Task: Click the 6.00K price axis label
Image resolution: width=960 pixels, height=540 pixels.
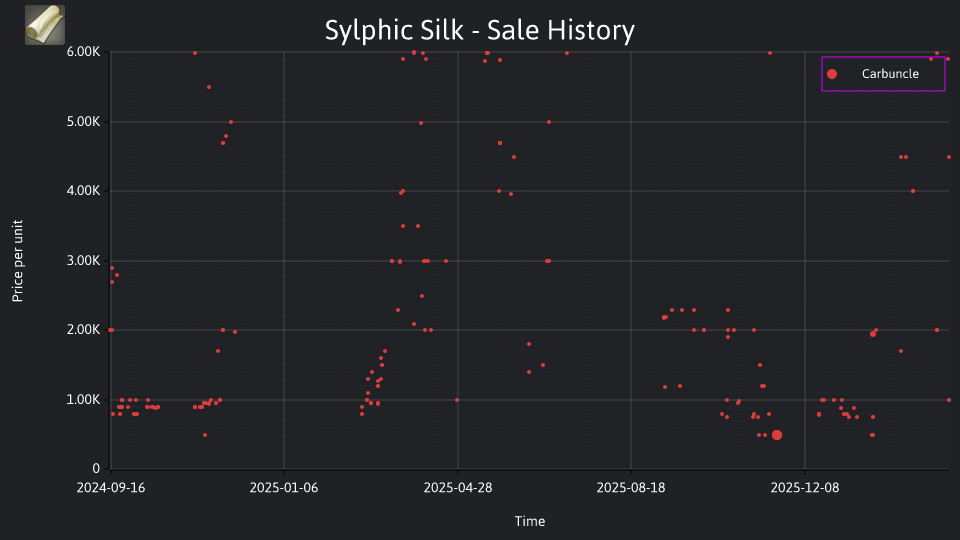Action: click(83, 52)
